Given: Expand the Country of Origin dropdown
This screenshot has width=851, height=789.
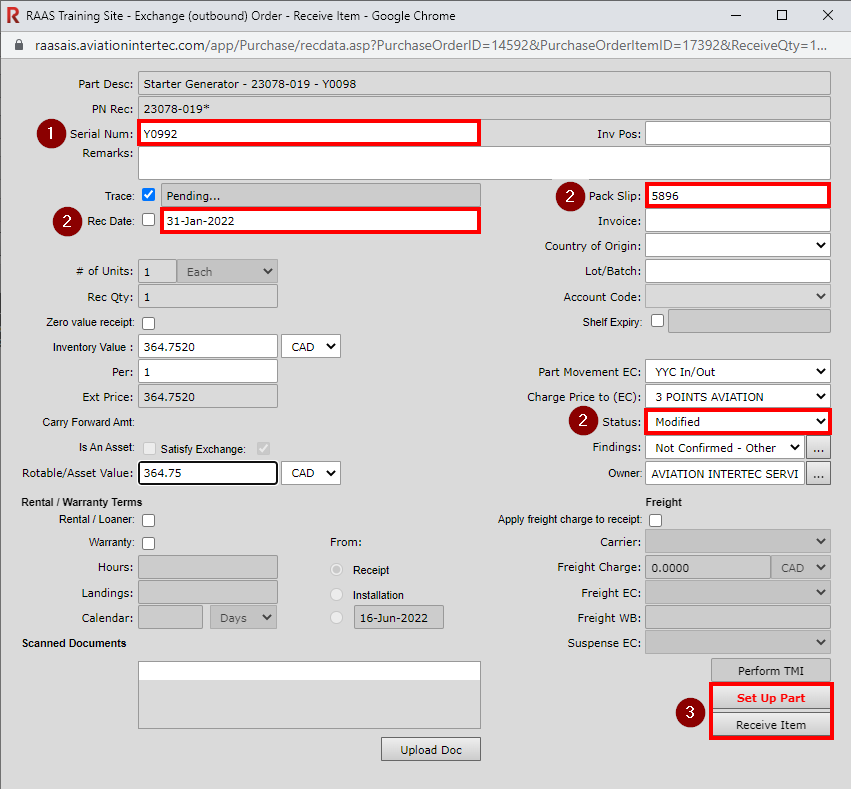Looking at the screenshot, I should 737,246.
